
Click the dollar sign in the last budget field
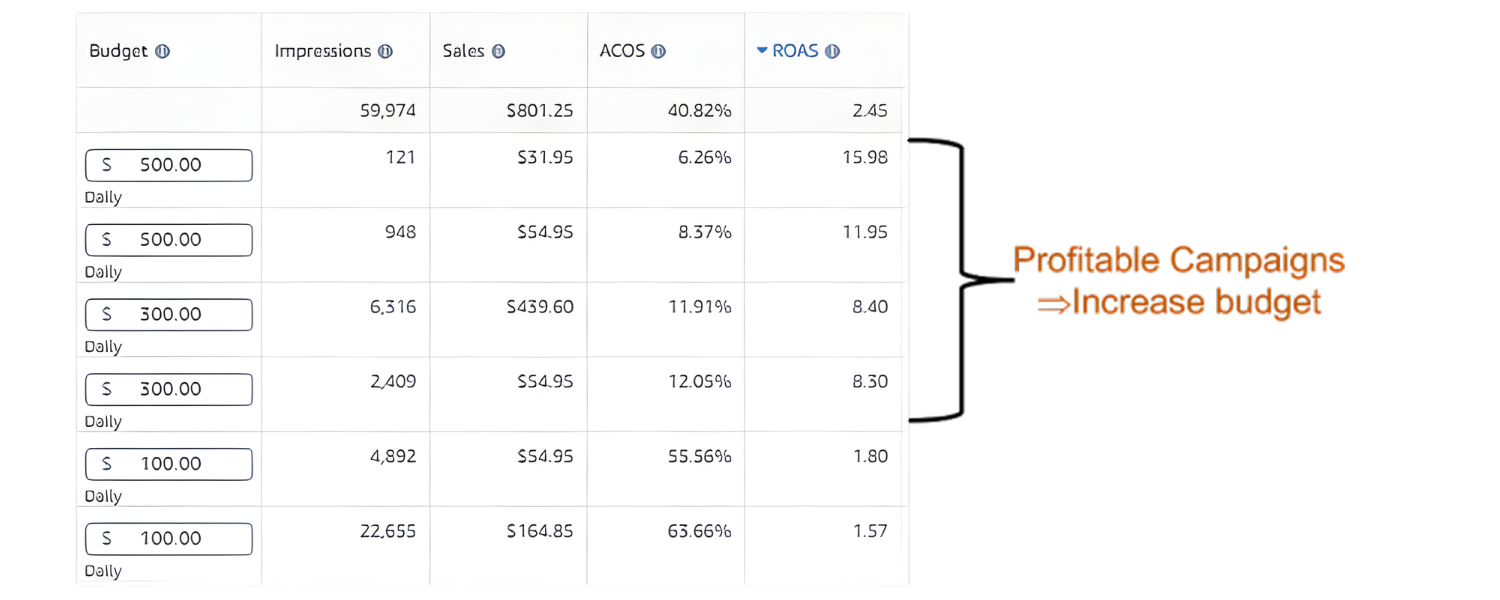106,538
